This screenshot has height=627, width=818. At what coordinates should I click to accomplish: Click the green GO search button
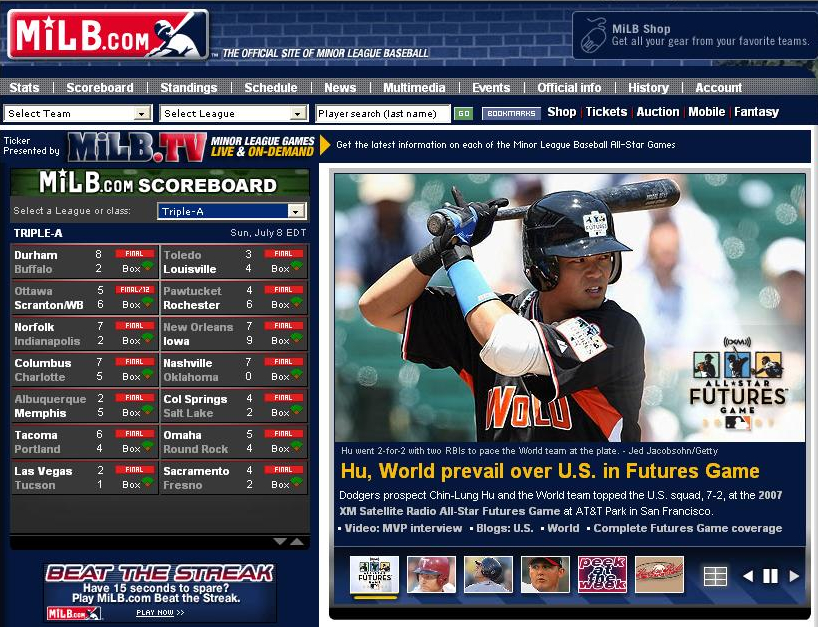point(463,113)
